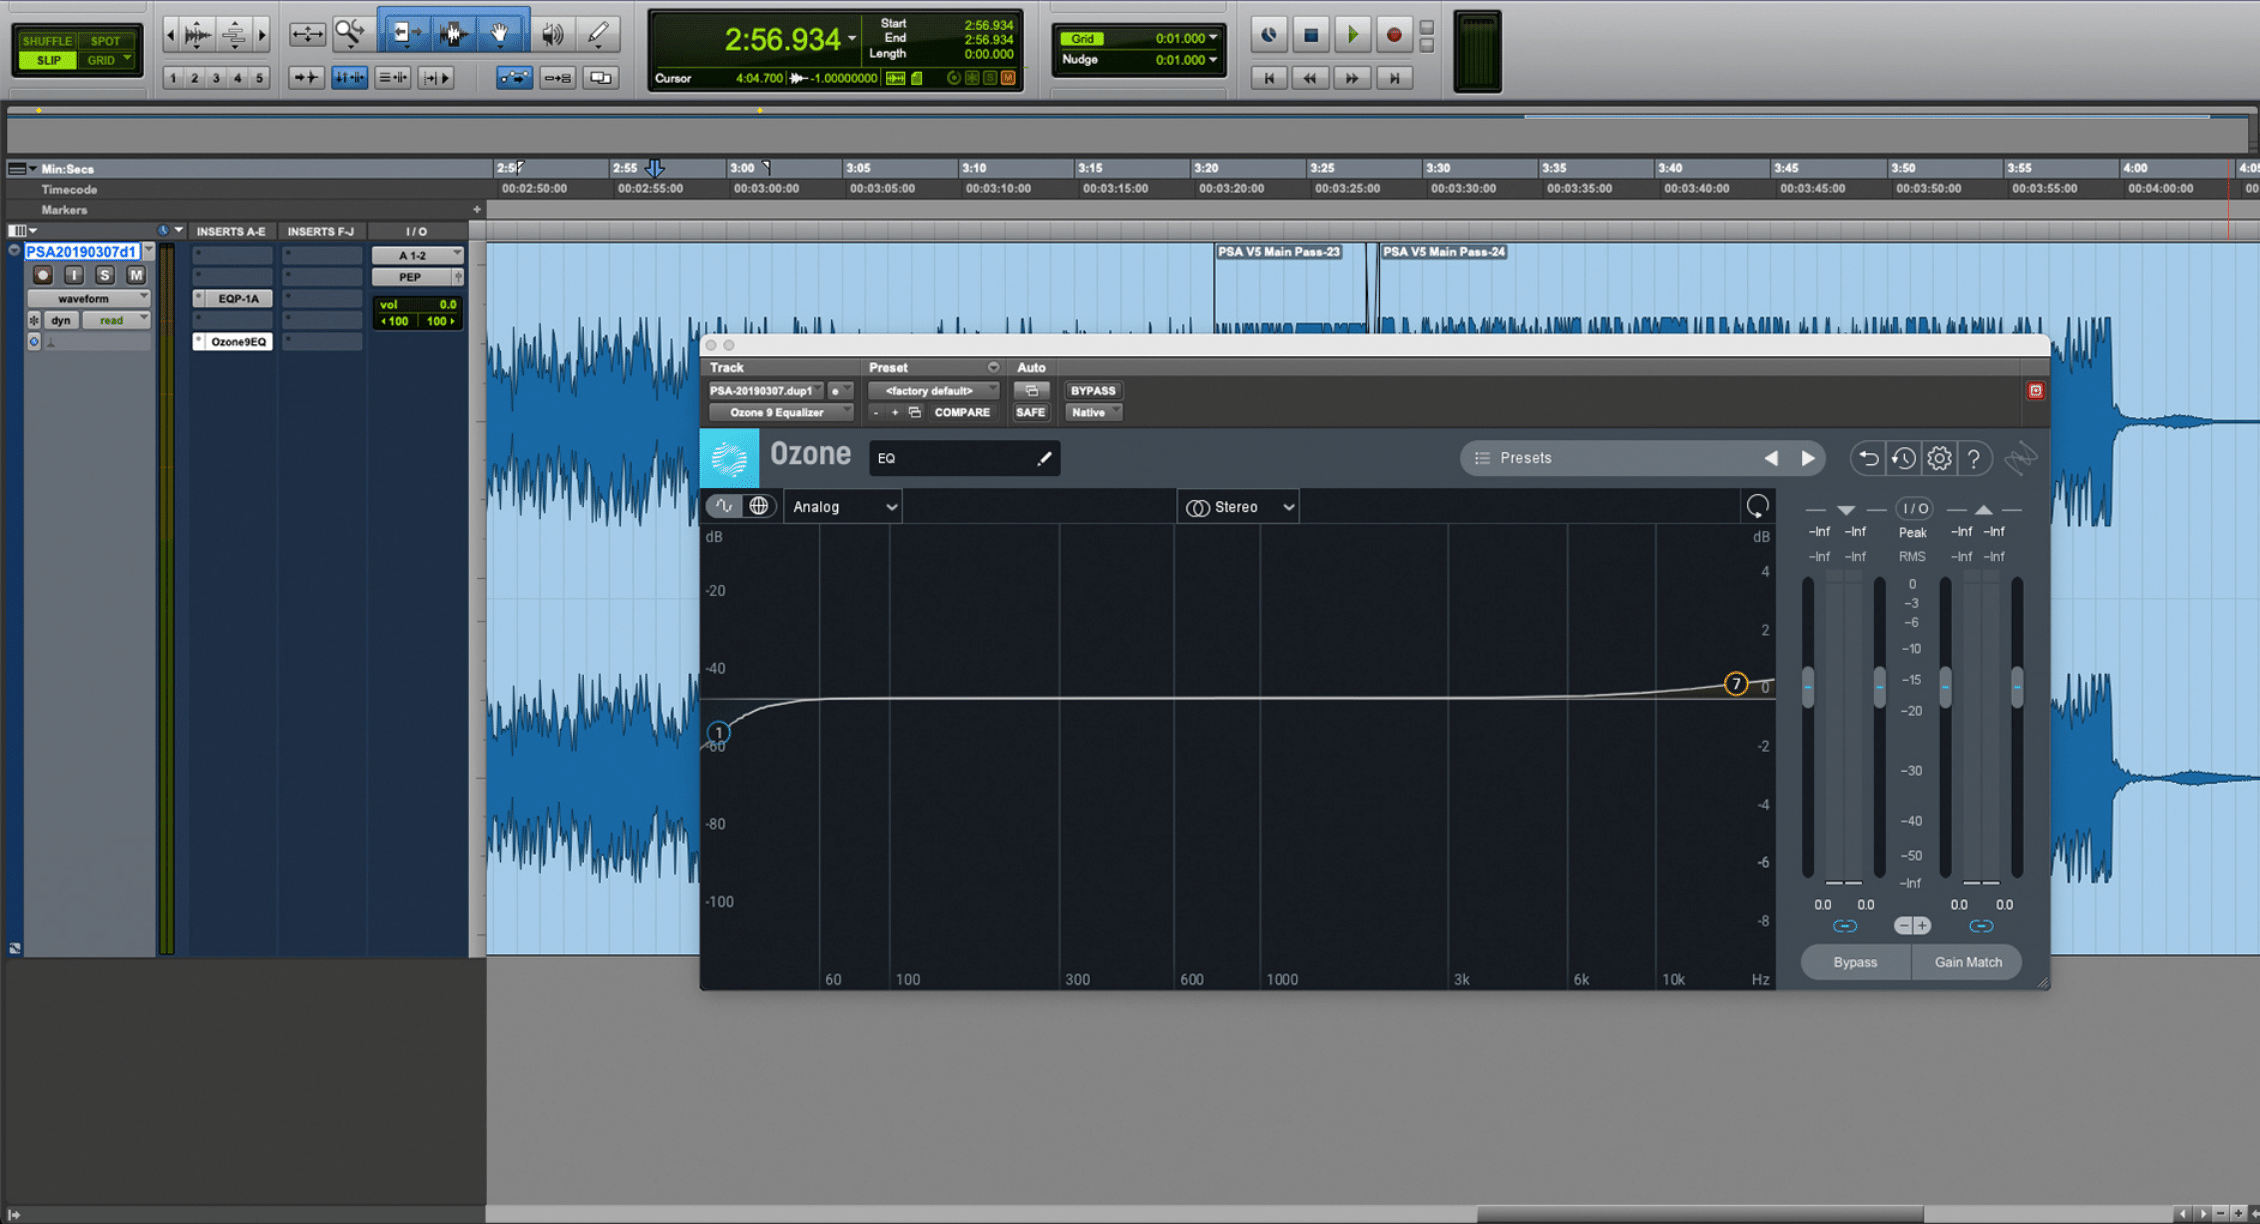Recall zoom preset 3
The width and height of the screenshot is (2260, 1224).
tap(216, 78)
